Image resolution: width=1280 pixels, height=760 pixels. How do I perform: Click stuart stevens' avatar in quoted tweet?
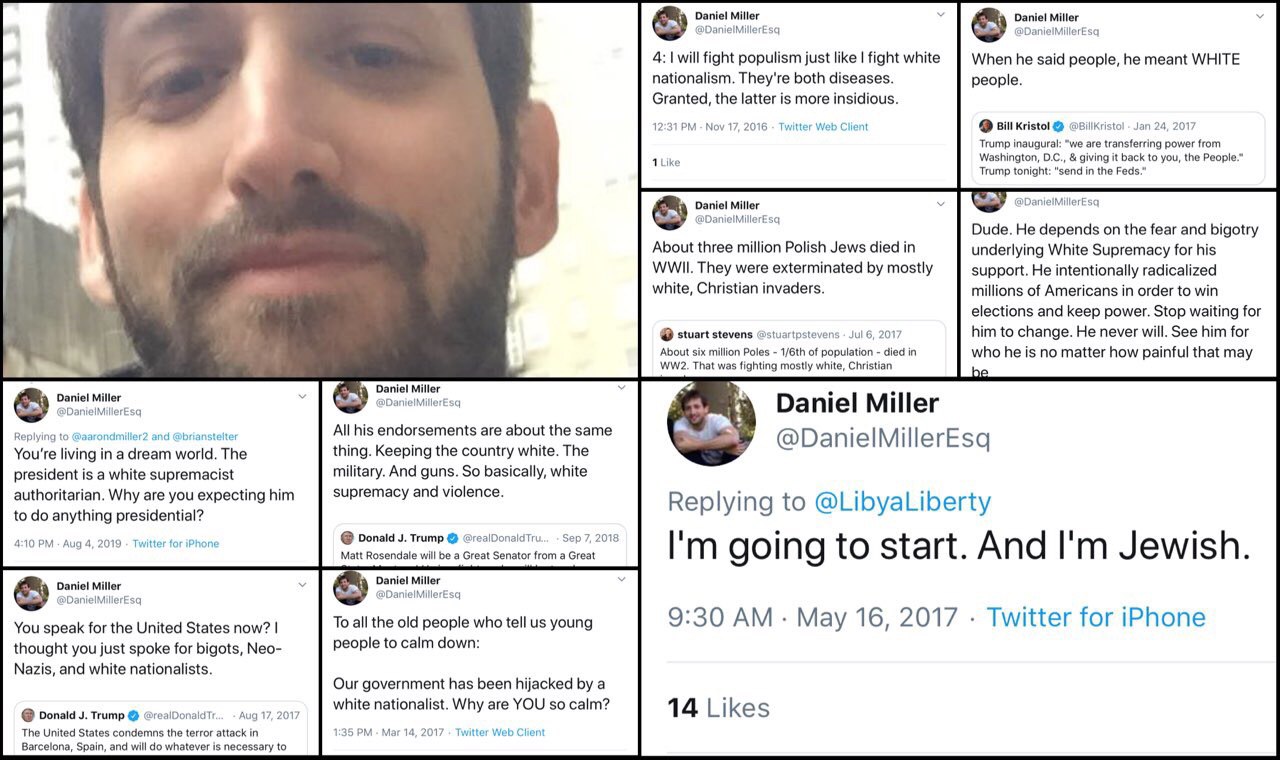(x=667, y=334)
